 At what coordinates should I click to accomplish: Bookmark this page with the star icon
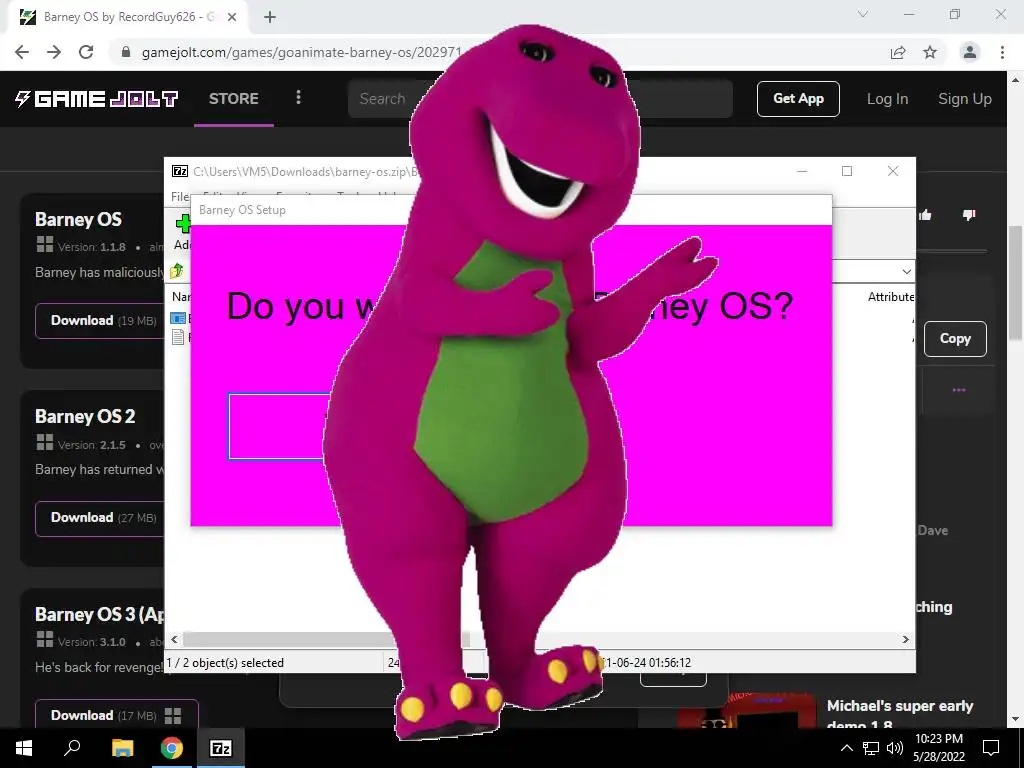[x=930, y=52]
